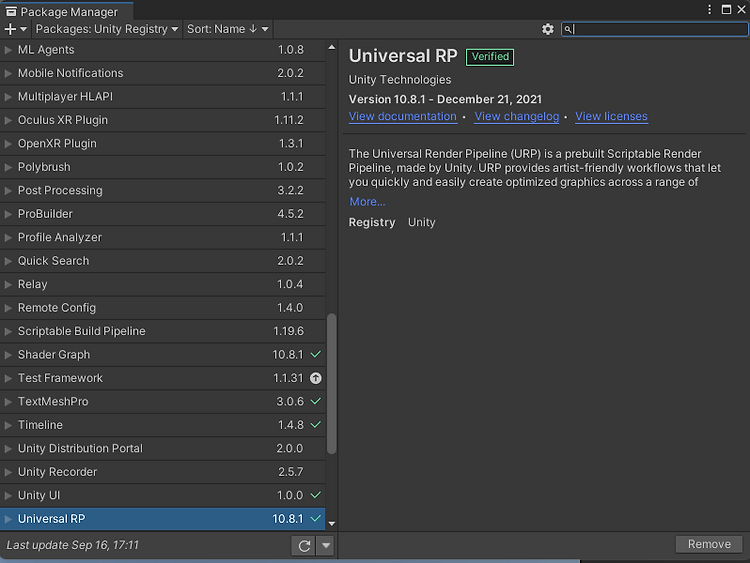Click the Timeline installed checkmark
Viewport: 750px width, 563px height.
(x=316, y=425)
